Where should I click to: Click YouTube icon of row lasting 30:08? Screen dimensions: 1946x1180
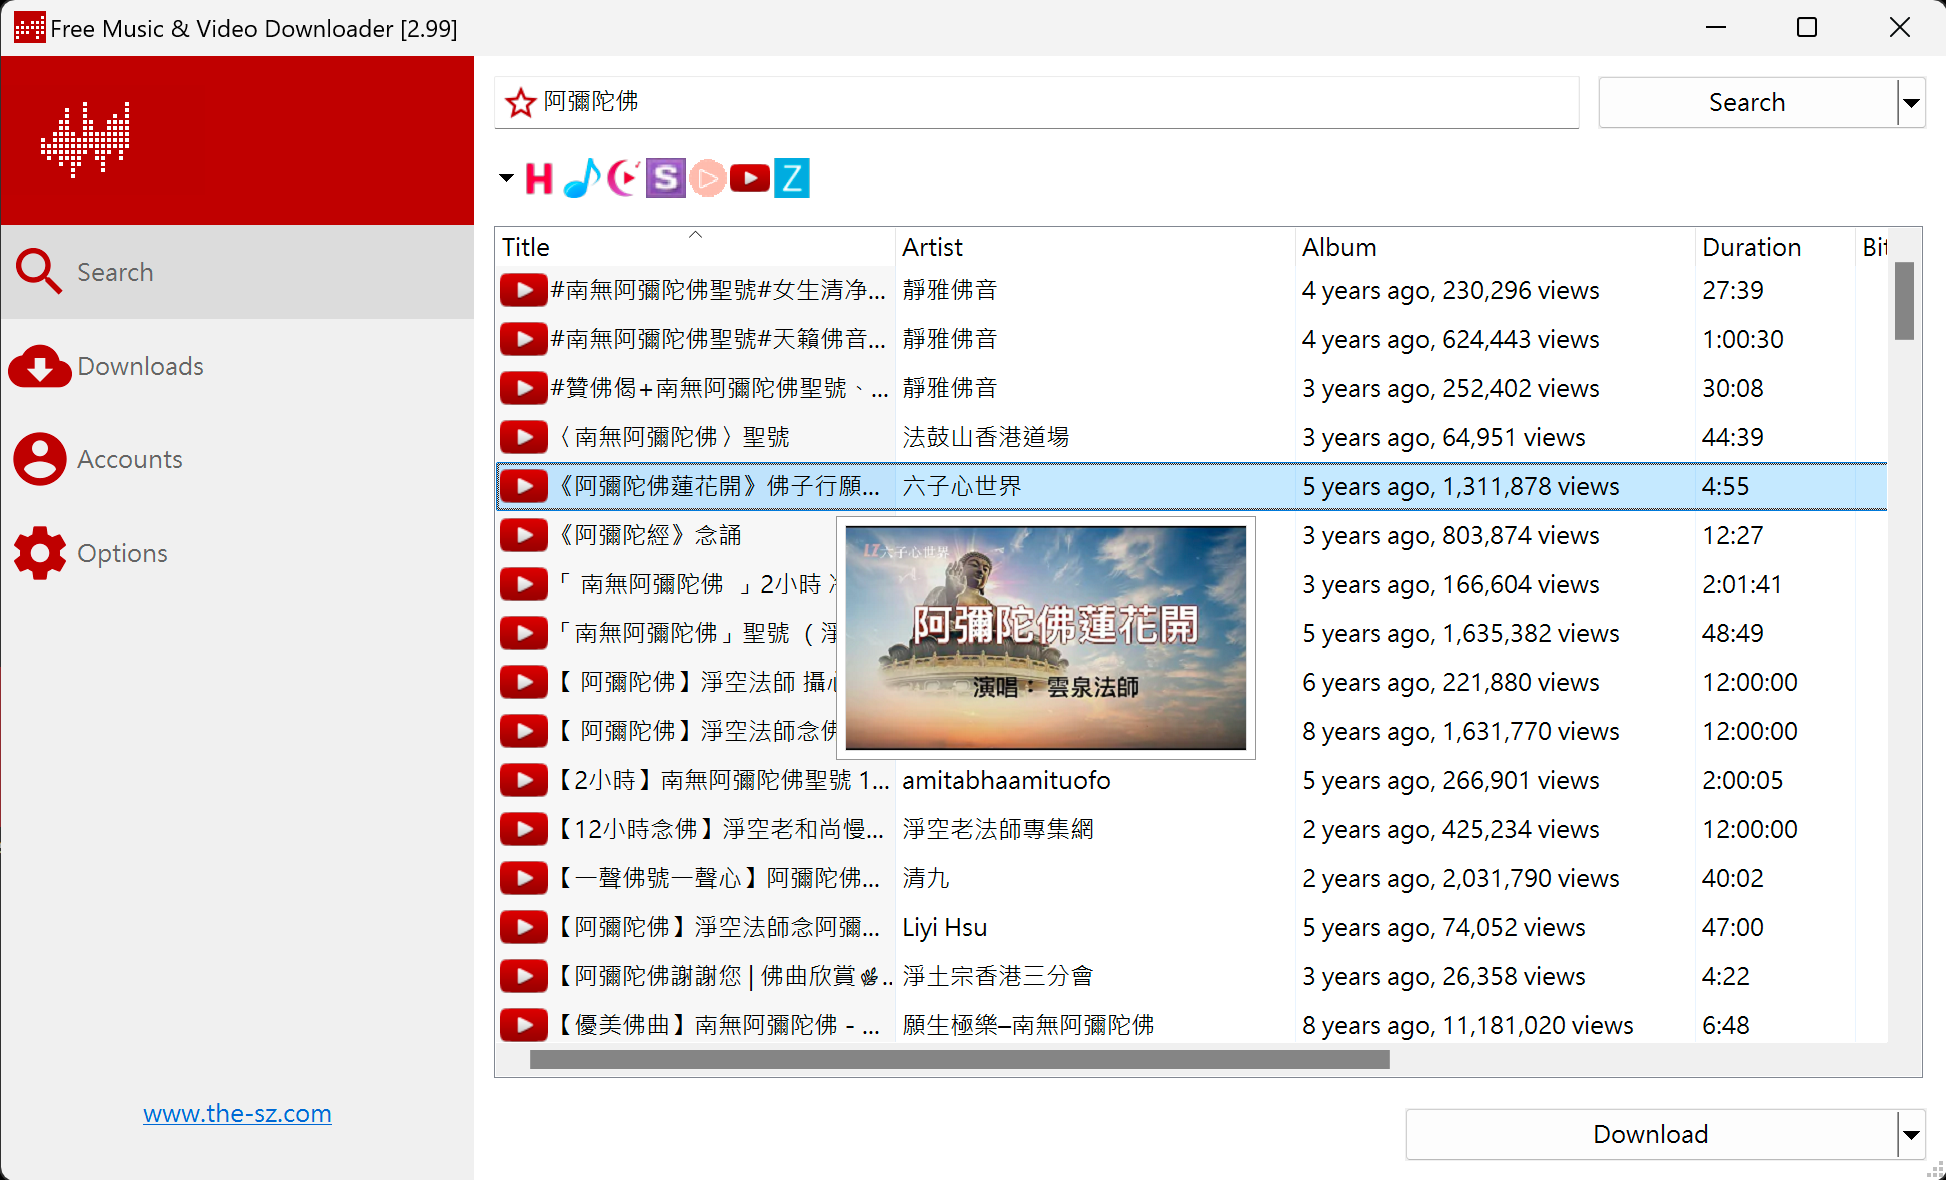tap(524, 388)
